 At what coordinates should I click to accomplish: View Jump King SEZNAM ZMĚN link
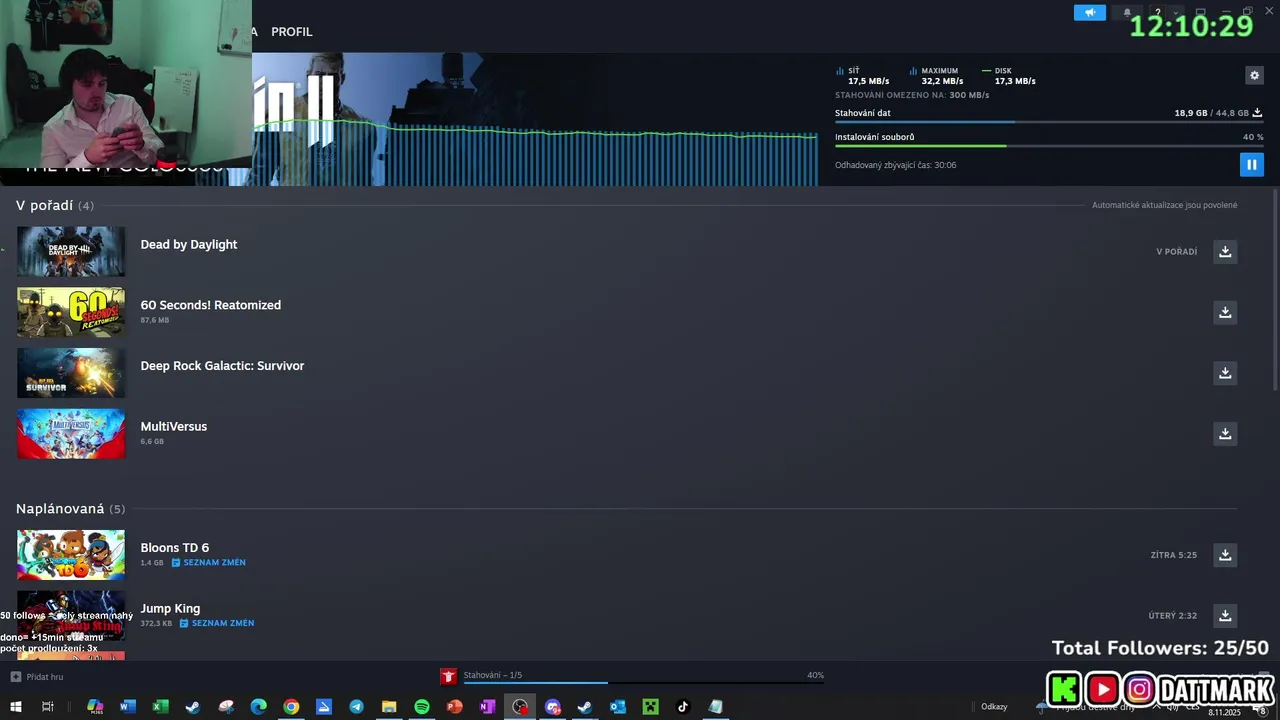click(x=217, y=623)
